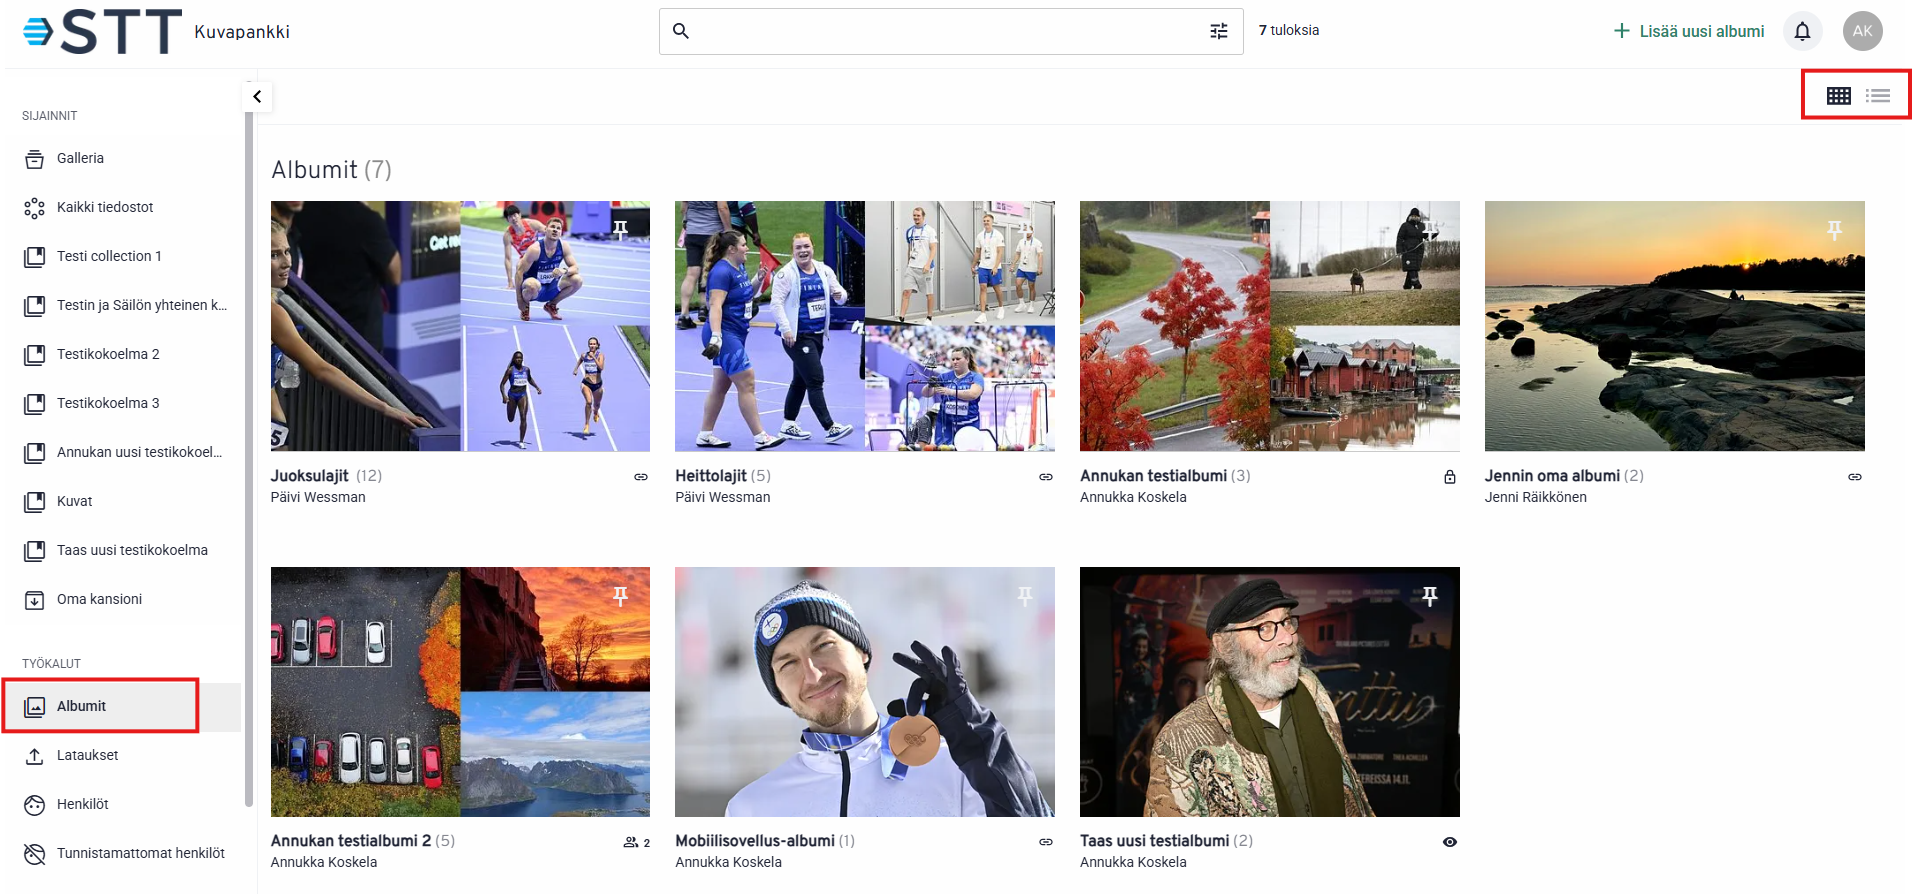Screen dimensions: 1912x894
Task: Open Henkilöt from the sidebar
Action: click(x=82, y=804)
